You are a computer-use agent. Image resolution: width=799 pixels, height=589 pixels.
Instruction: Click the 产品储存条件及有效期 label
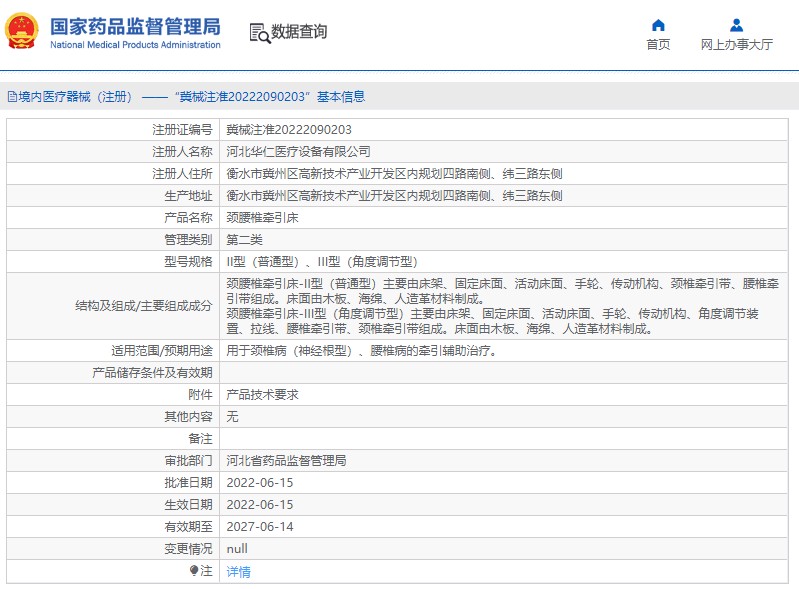pyautogui.click(x=152, y=372)
